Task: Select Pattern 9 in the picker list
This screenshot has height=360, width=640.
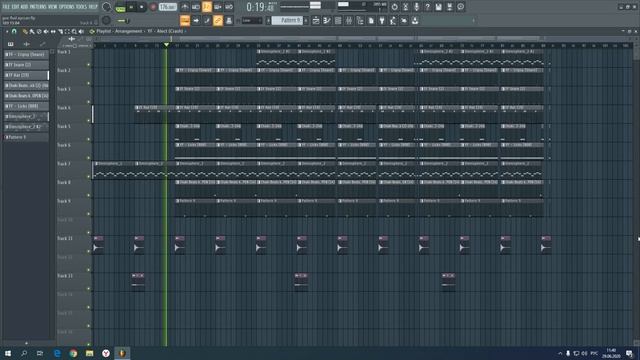Action: coord(26,137)
